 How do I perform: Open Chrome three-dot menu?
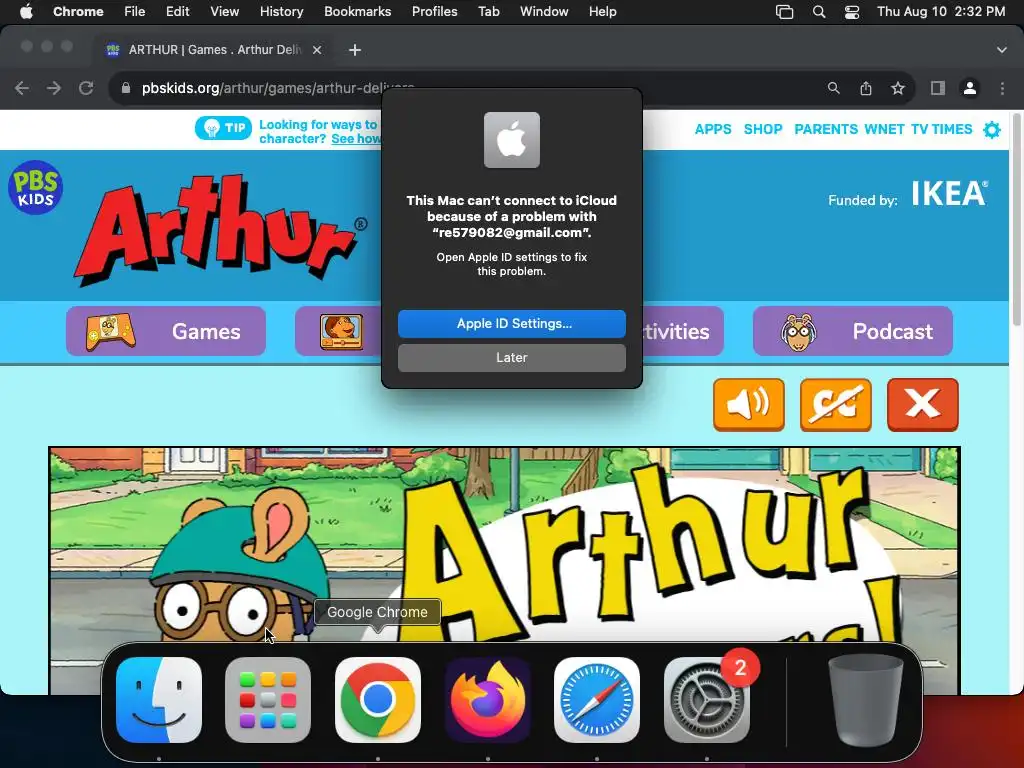1002,88
